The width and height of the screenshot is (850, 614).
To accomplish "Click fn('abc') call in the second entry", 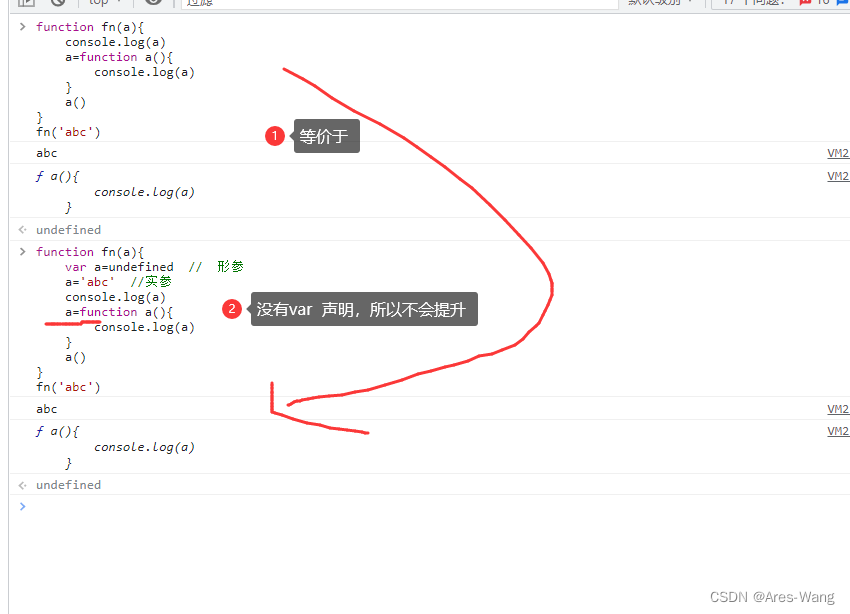I will click(68, 387).
